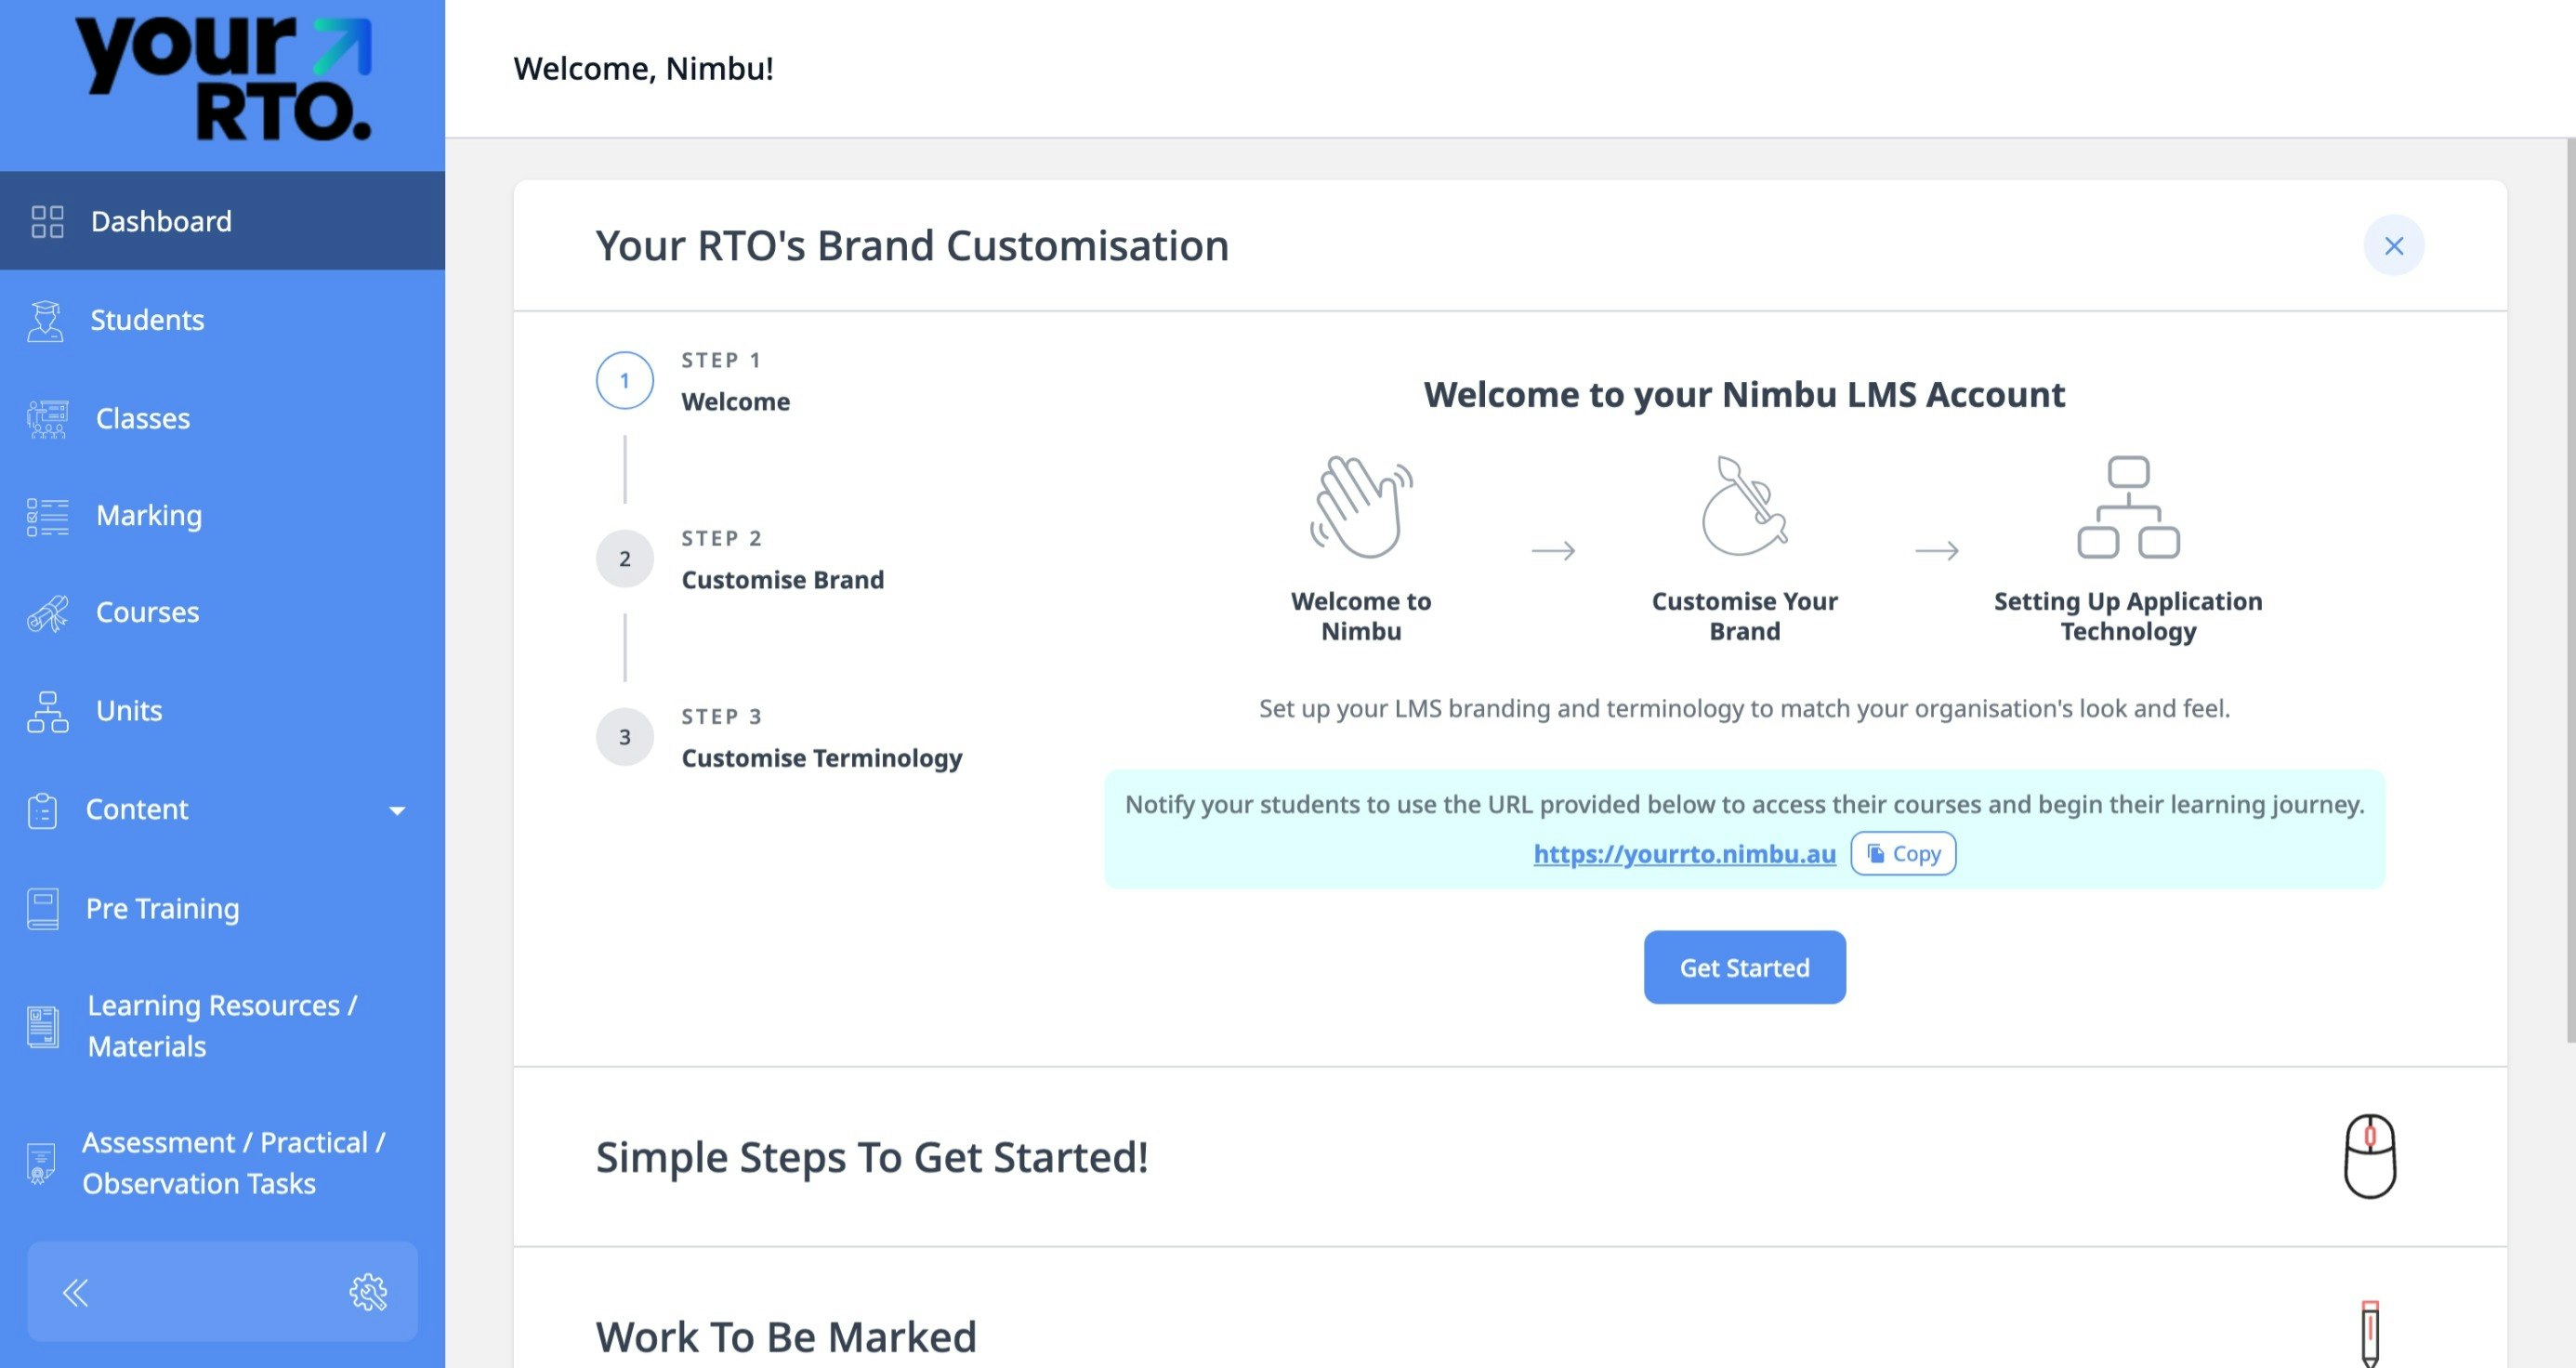
Task: Select the Step 3 circle indicator
Action: 624,736
